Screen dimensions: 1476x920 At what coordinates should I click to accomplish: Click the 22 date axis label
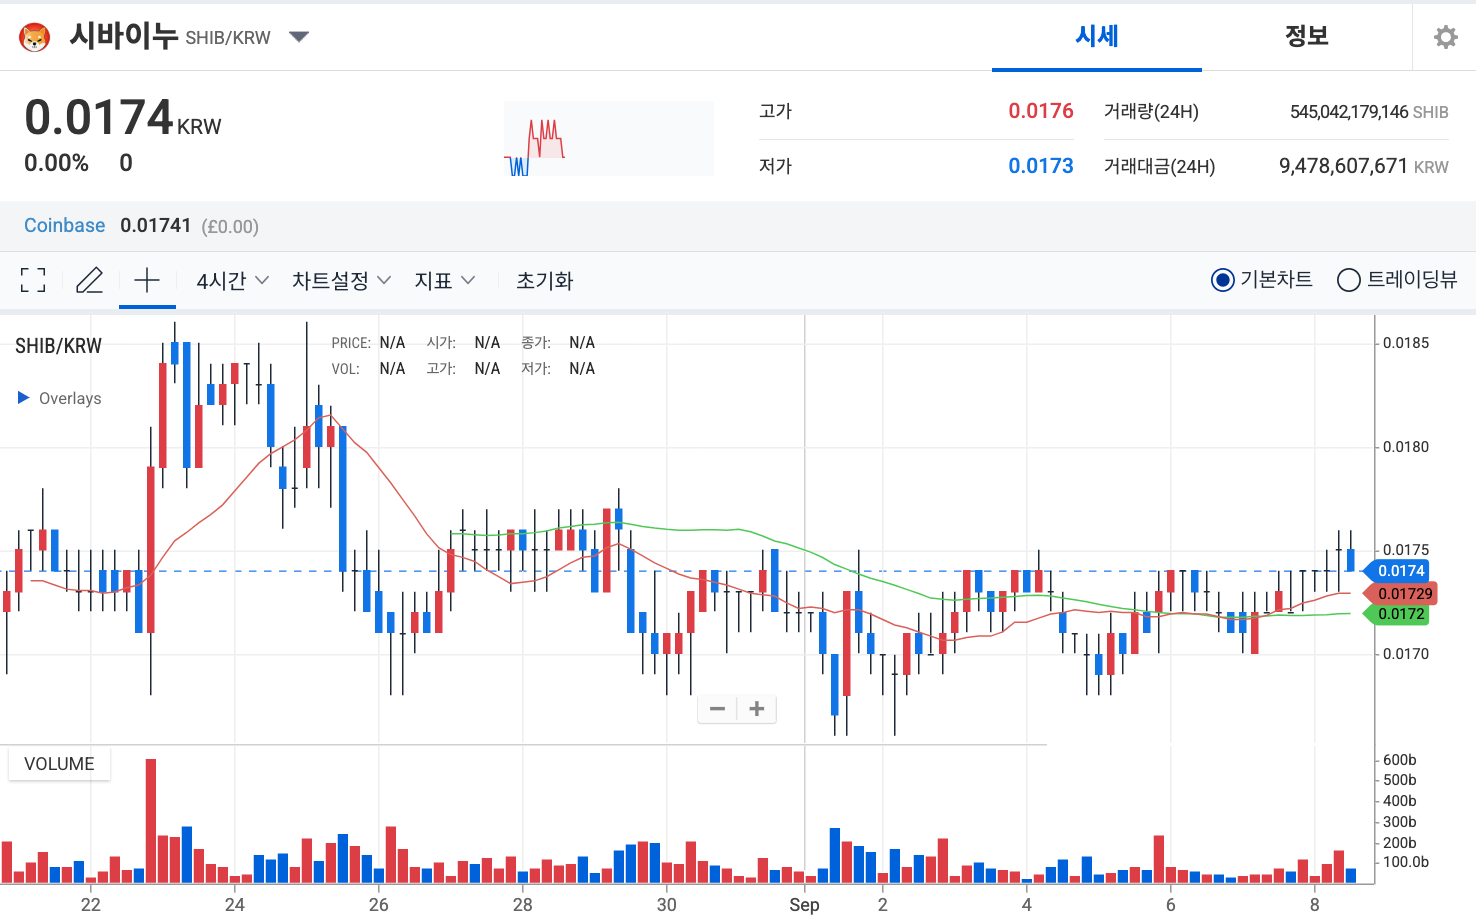click(91, 904)
